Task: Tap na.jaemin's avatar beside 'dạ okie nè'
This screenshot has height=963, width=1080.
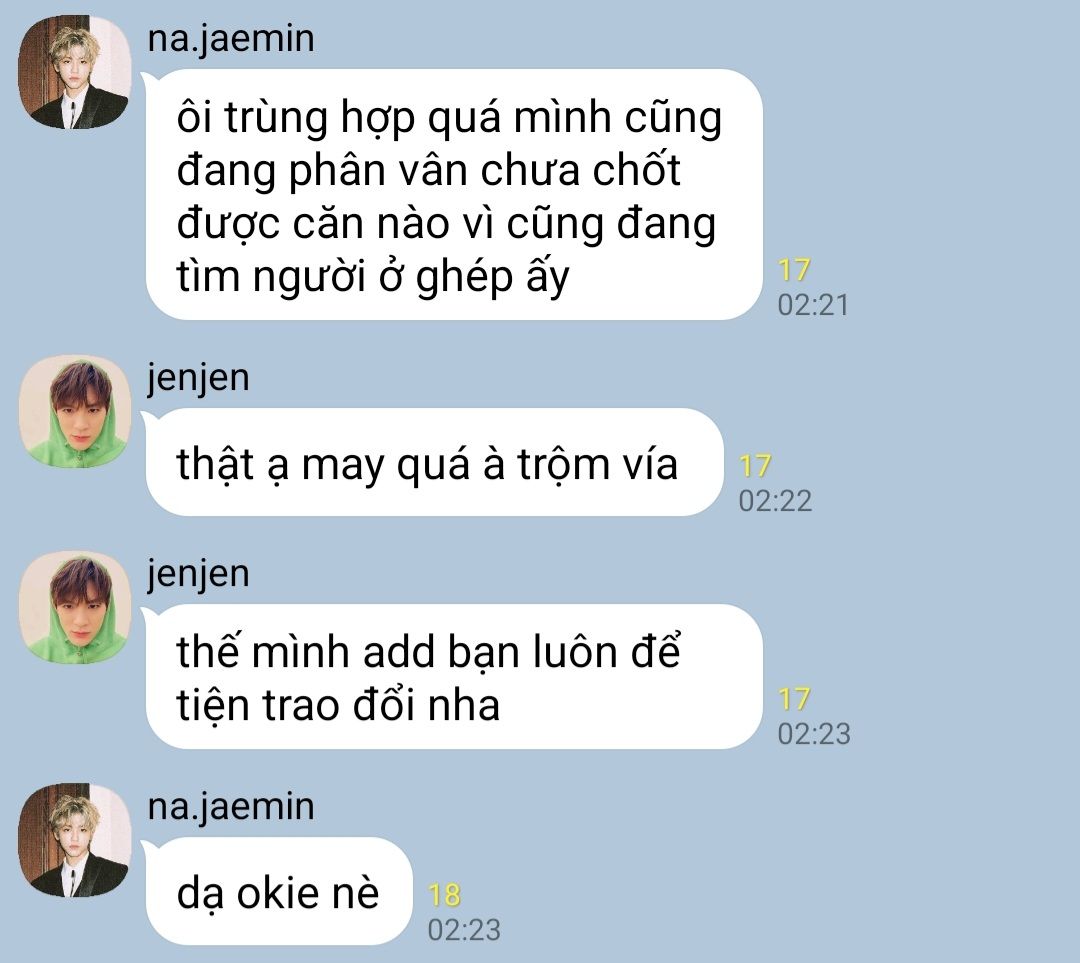Action: (74, 840)
